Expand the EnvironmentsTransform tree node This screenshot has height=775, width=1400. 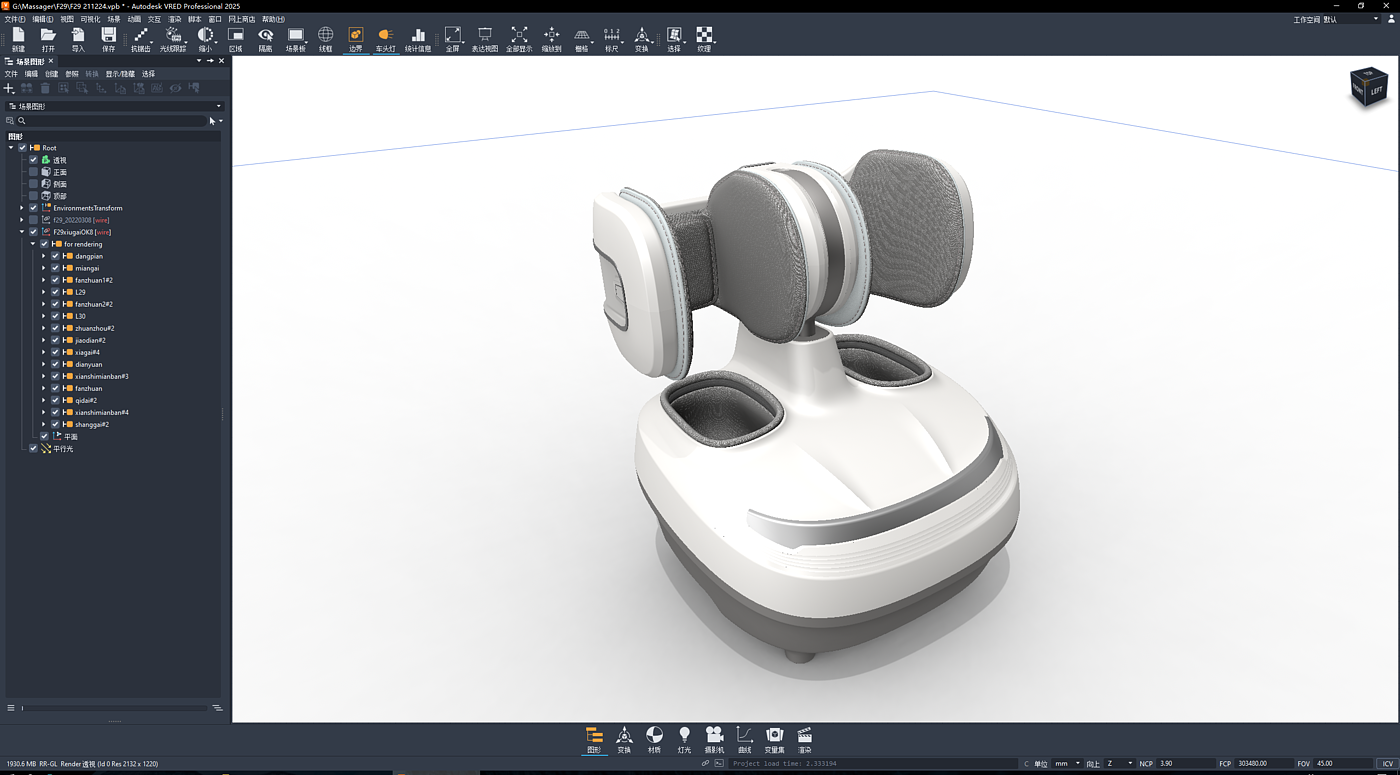22,208
